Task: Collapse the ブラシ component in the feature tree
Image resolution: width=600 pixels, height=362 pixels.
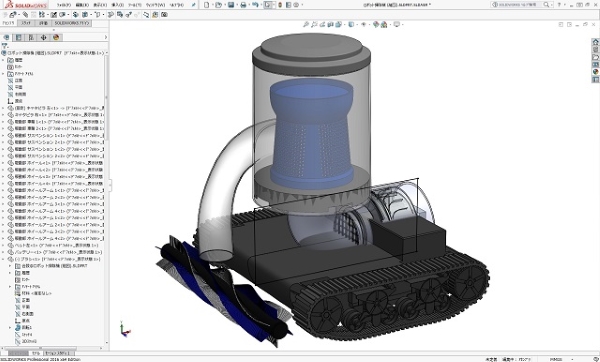Action: point(3,259)
